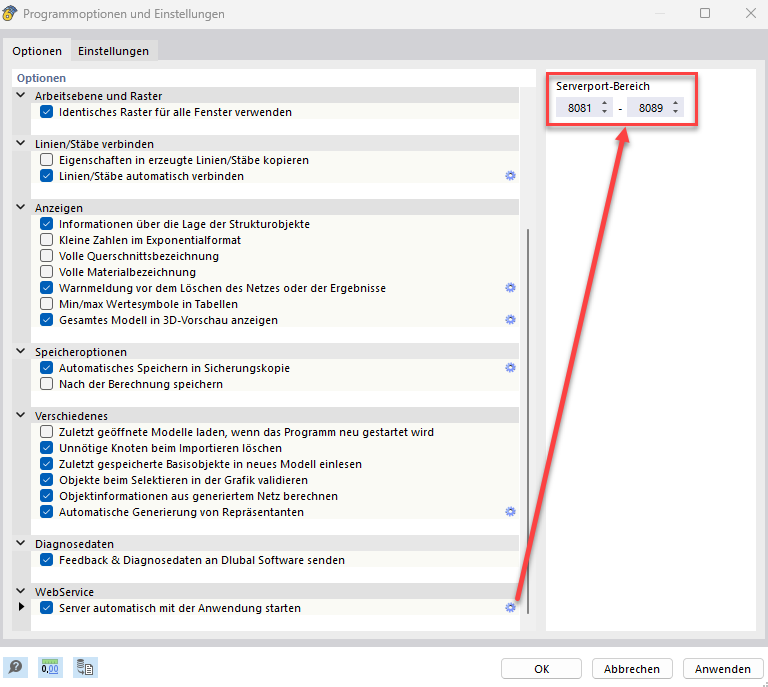Enable Min/max Wertesymbole in Tabellen

pos(47,304)
